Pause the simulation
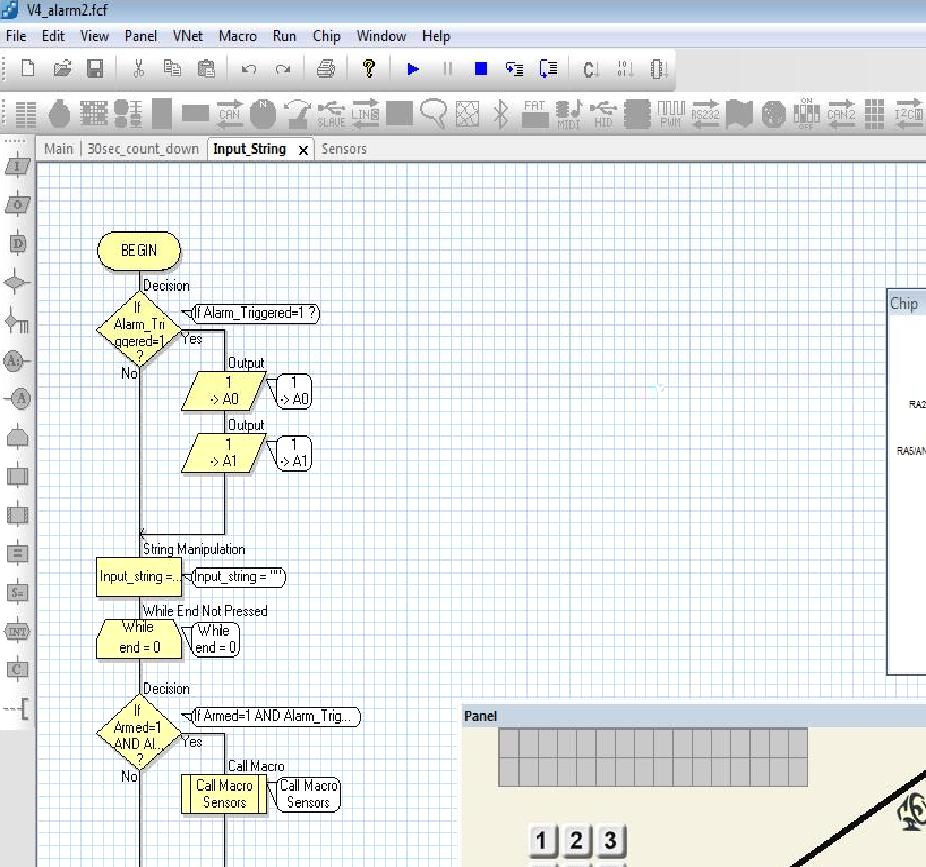The width and height of the screenshot is (926, 867). 448,69
